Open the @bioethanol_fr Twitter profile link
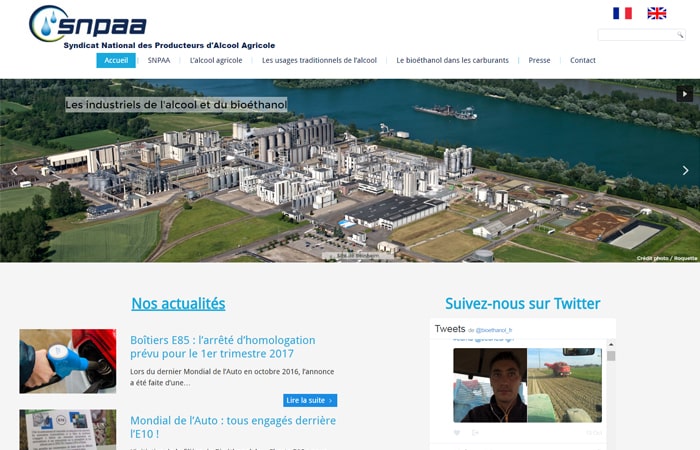This screenshot has width=700, height=450. [x=493, y=330]
